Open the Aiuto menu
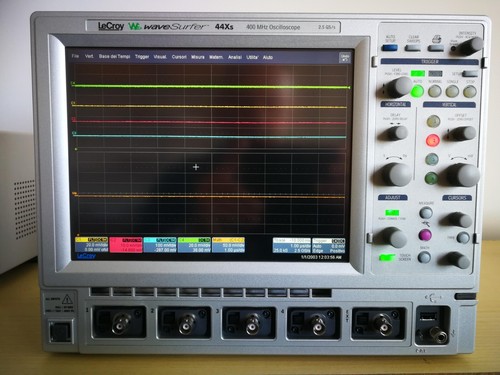Image resolution: width=500 pixels, height=375 pixels. (x=268, y=57)
